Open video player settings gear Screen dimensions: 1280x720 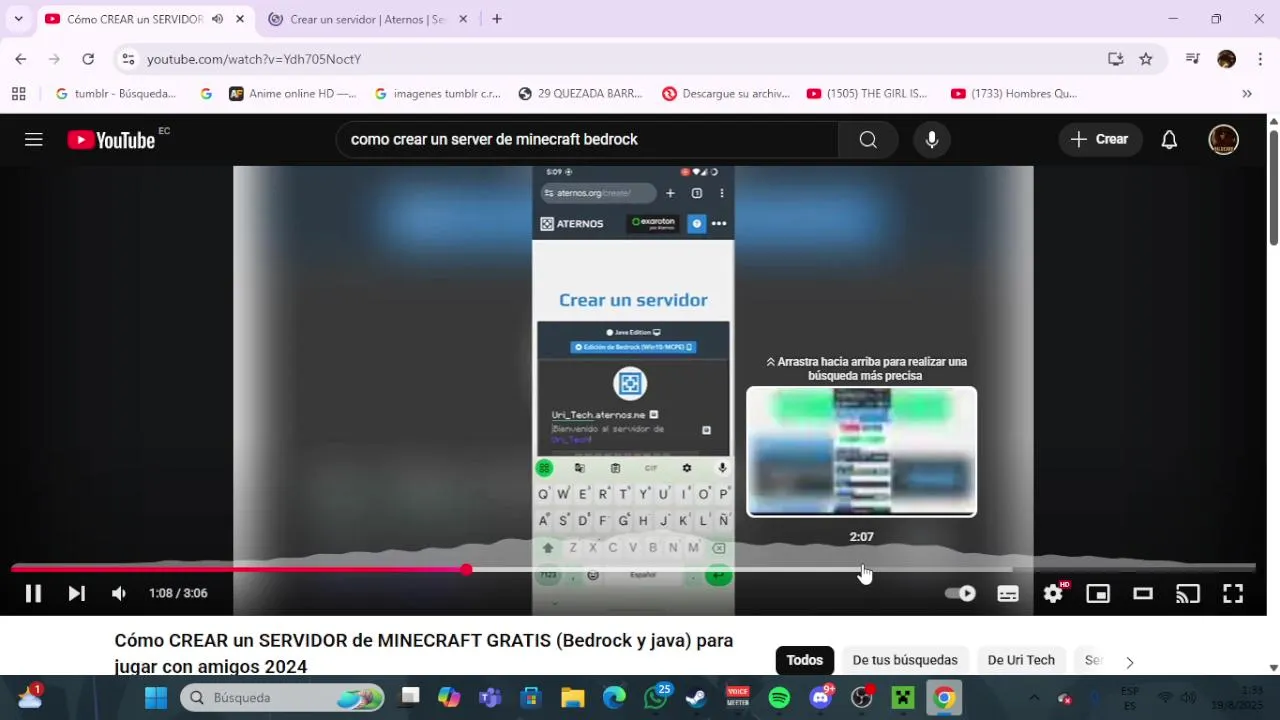(x=1053, y=594)
